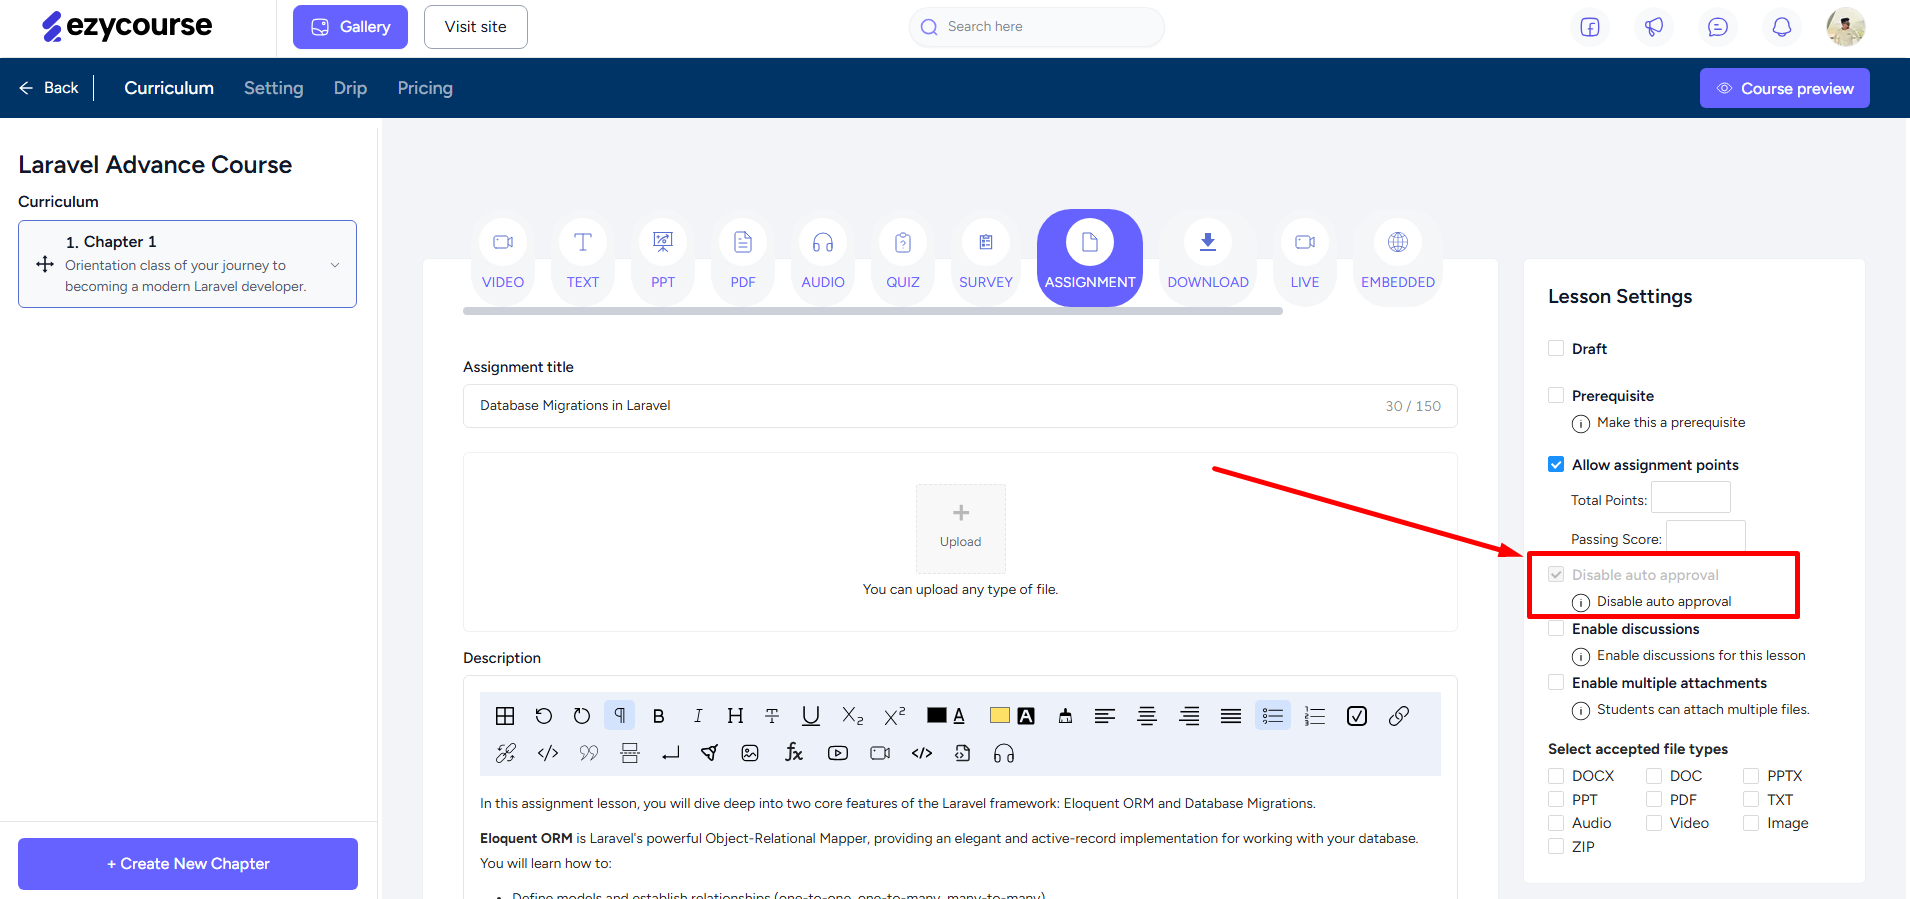Image resolution: width=1910 pixels, height=899 pixels.
Task: Switch to the EMBEDDED lesson type
Action: [x=1398, y=256]
